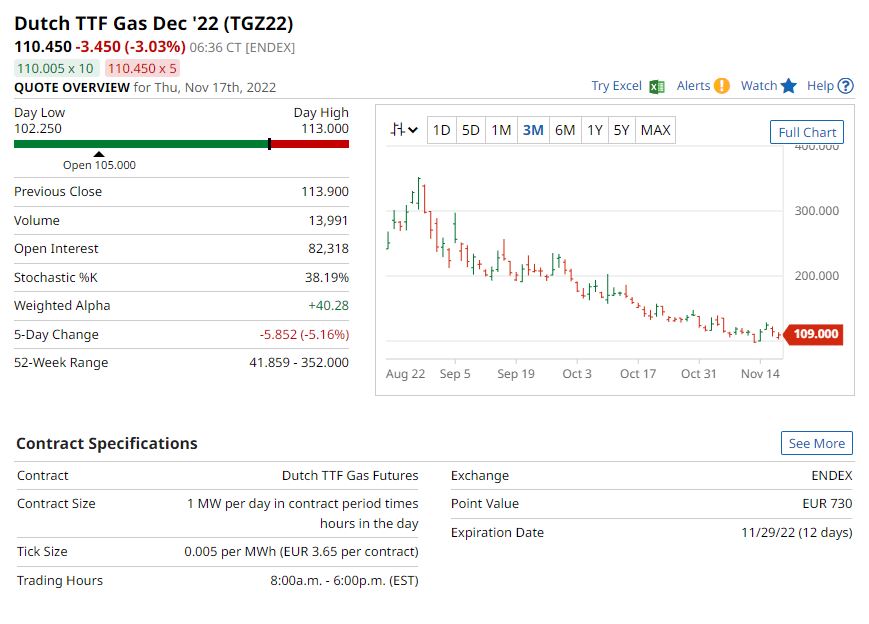Open the chart type dropdown
Screen dimensions: 869x624
tap(405, 130)
